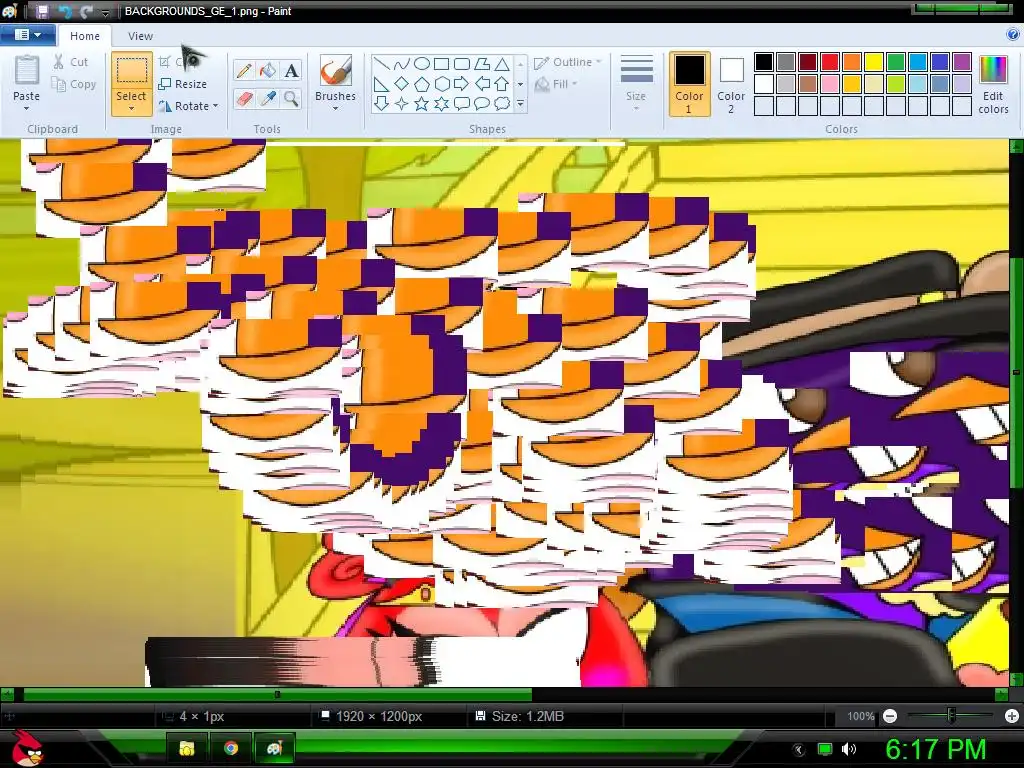Select the Magnifier tool
This screenshot has width=1024, height=768.
click(x=291, y=99)
